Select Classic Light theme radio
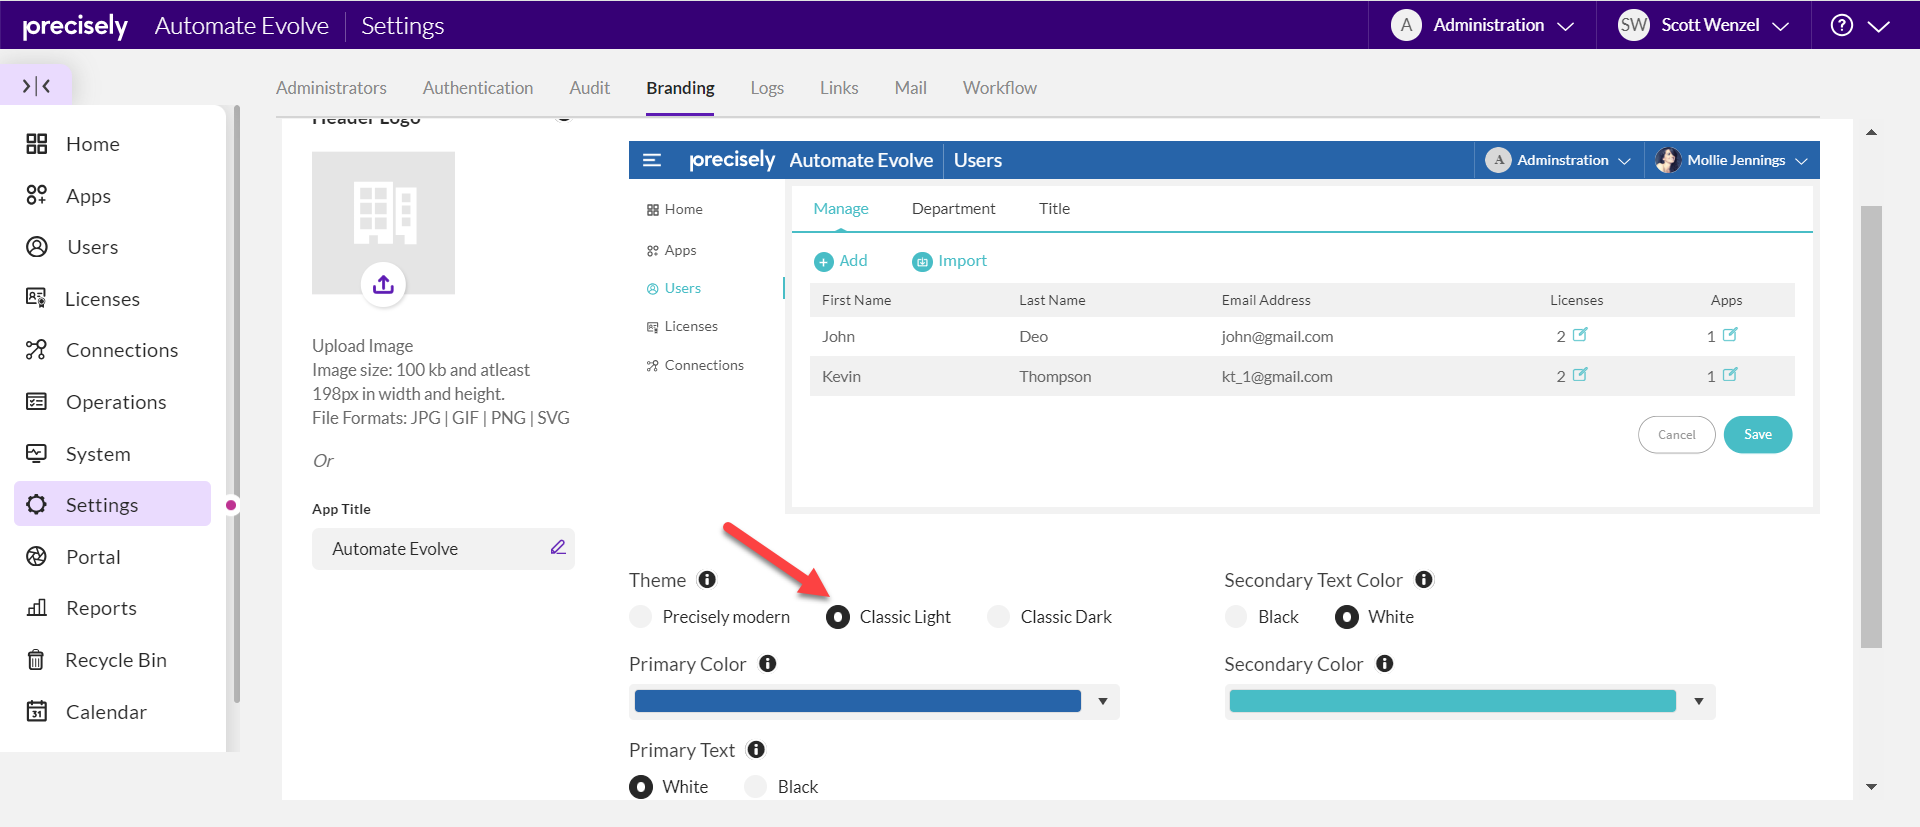Screen dimensions: 1920x827 (838, 617)
